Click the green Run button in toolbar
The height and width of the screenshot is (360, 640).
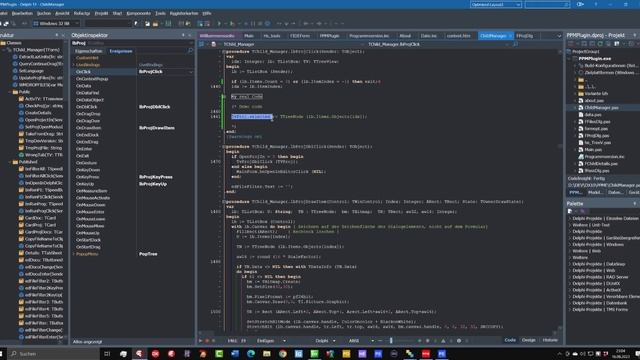(x=219, y=24)
